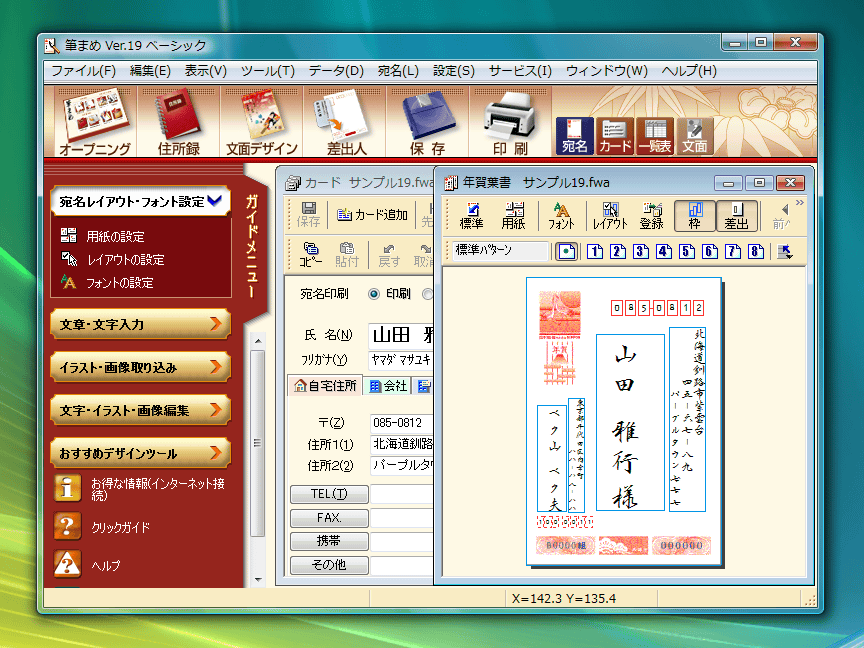Expand the おすすめデザインツール section
Screen dimensions: 864x648
[141, 453]
